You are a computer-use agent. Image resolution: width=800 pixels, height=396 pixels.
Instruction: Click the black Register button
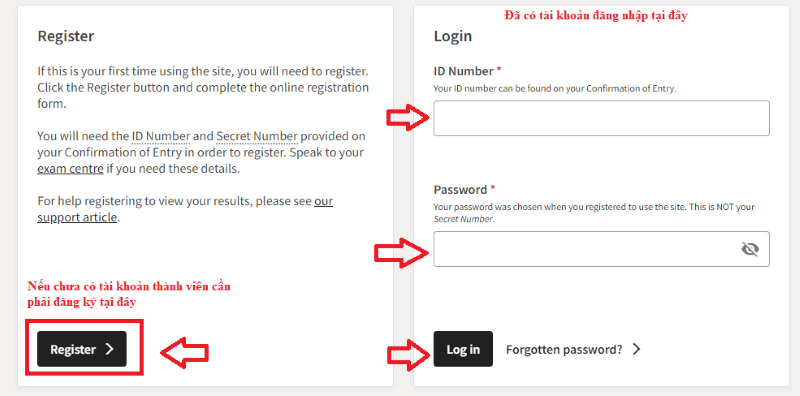82,349
